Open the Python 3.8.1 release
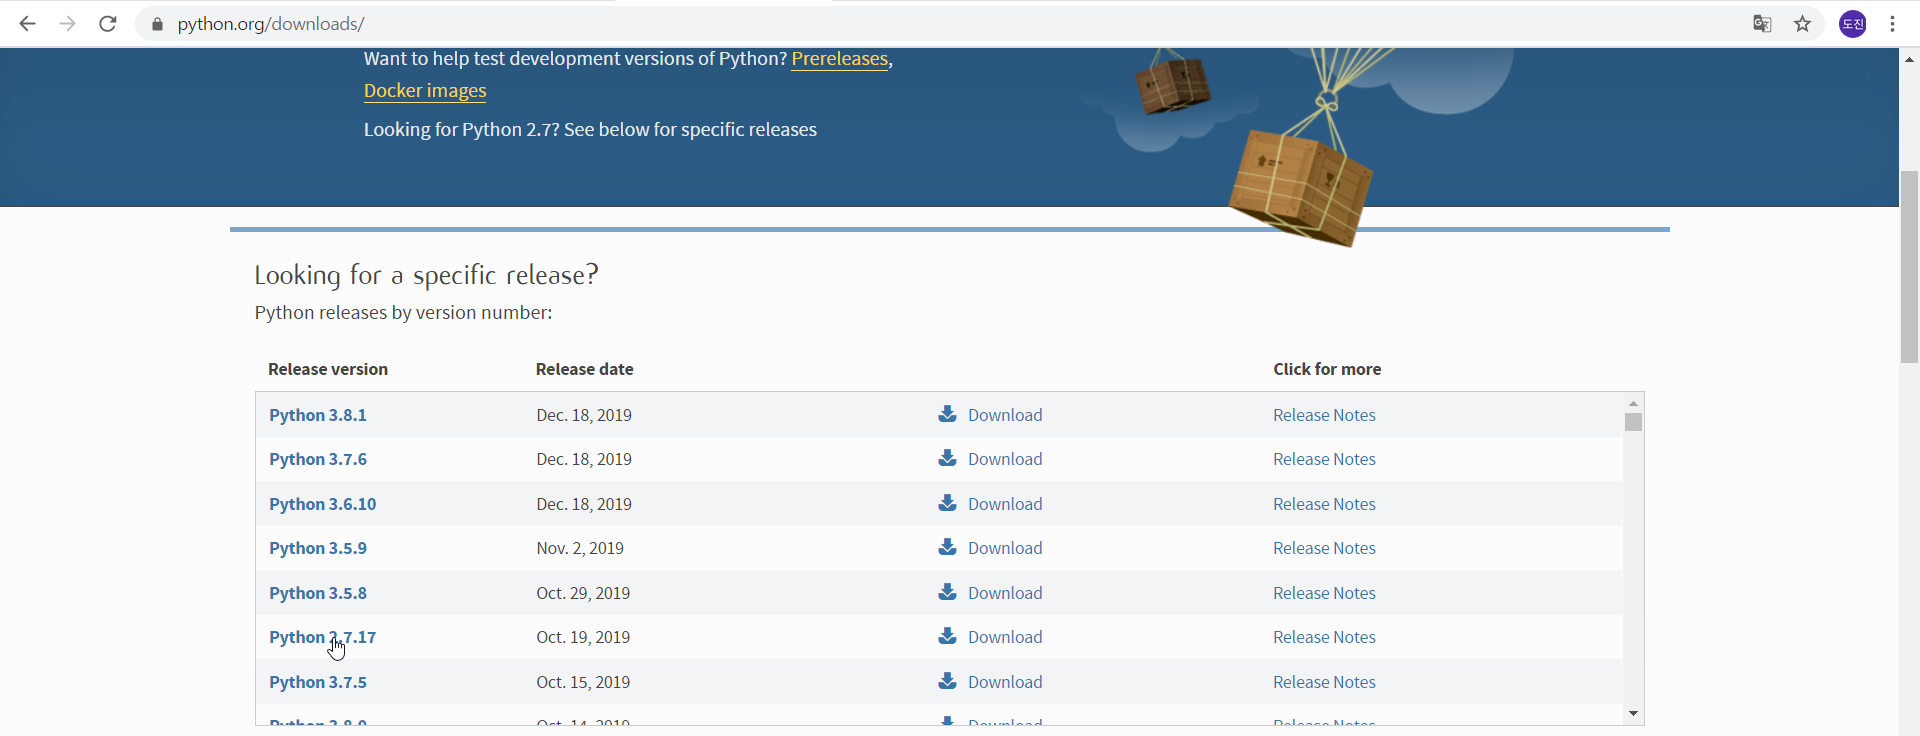 [x=318, y=415]
